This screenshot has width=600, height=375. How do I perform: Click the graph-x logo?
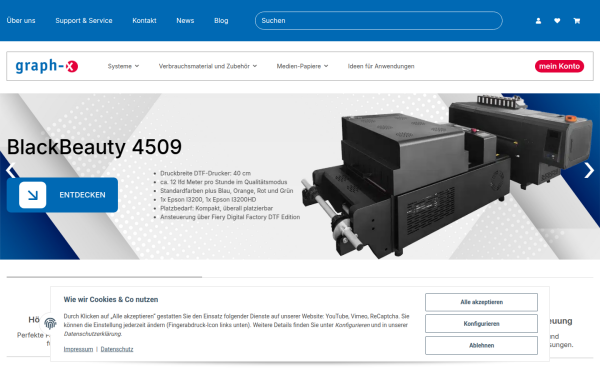pos(47,66)
